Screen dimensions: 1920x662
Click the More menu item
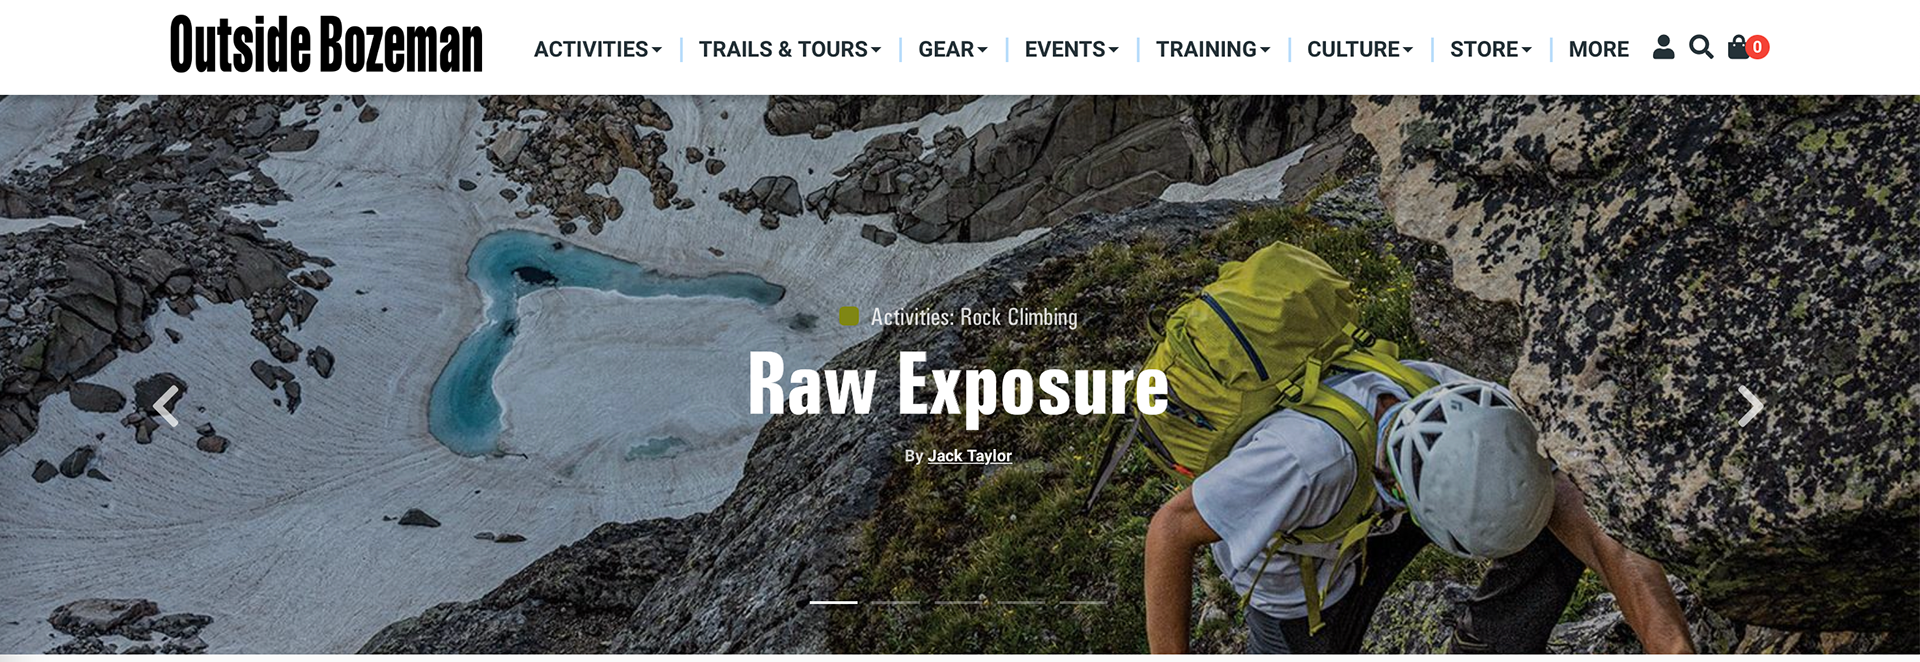coord(1599,49)
